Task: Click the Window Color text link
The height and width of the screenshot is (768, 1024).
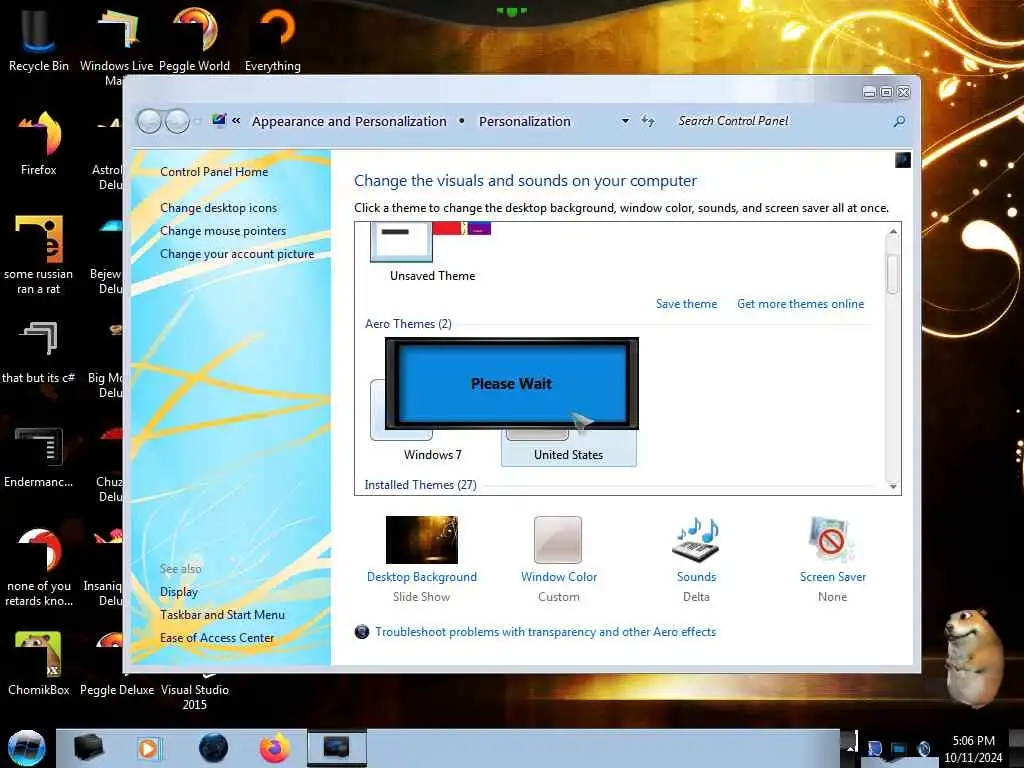Action: (x=559, y=577)
